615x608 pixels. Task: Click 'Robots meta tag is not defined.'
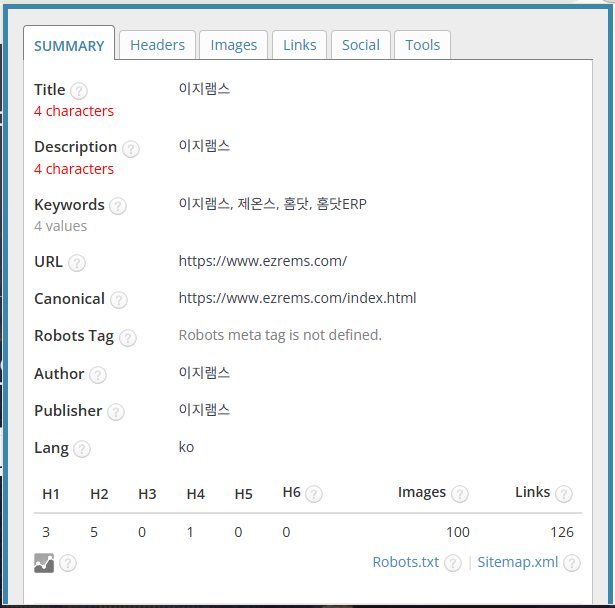280,335
